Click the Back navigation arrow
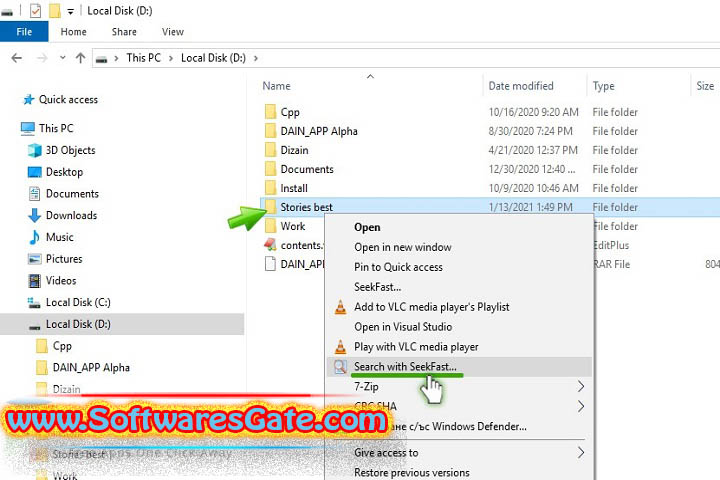The height and width of the screenshot is (480, 720). (x=17, y=58)
